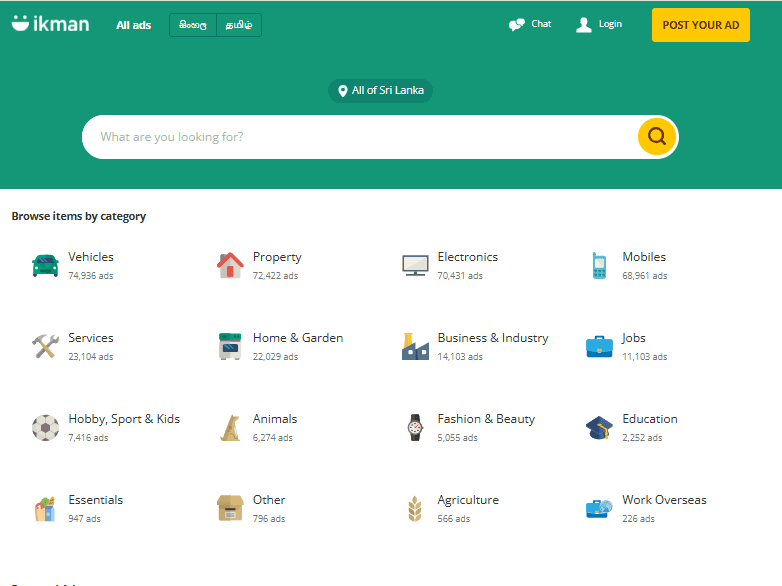The image size is (782, 586).
Task: Click the graduation cap Education icon
Action: coord(599,427)
